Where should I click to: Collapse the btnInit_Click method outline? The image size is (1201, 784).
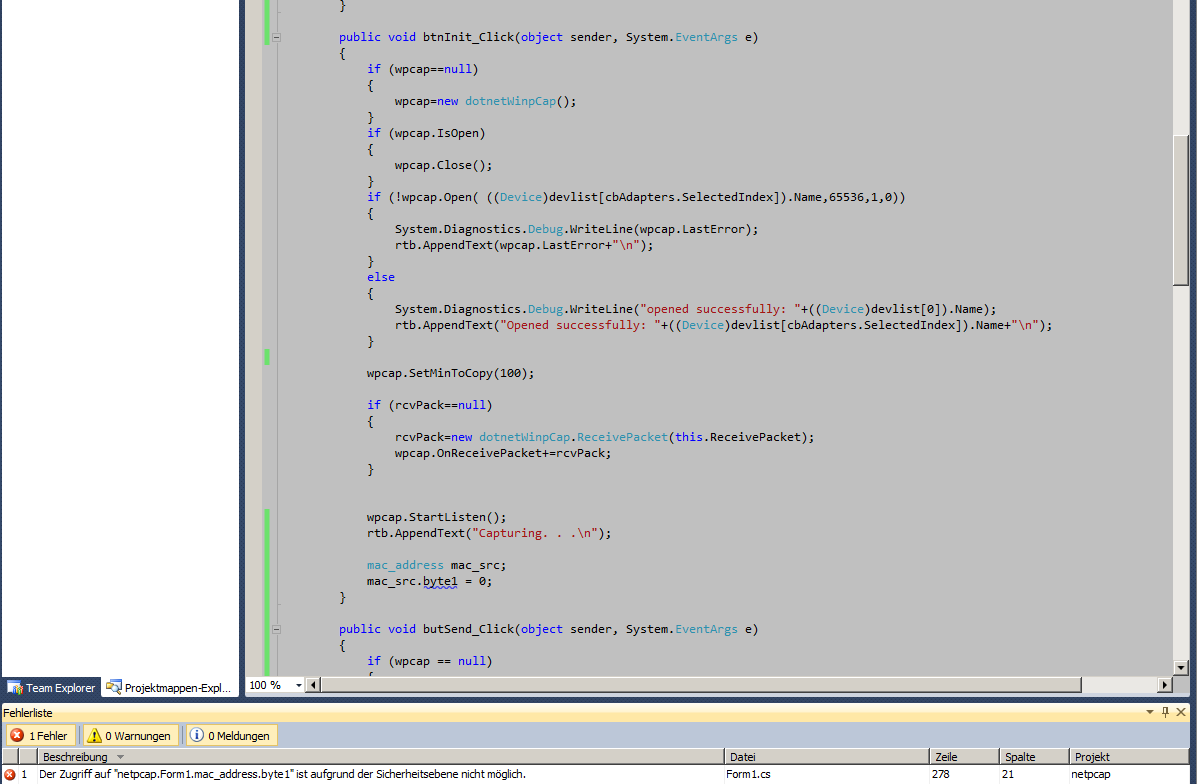pos(276,37)
